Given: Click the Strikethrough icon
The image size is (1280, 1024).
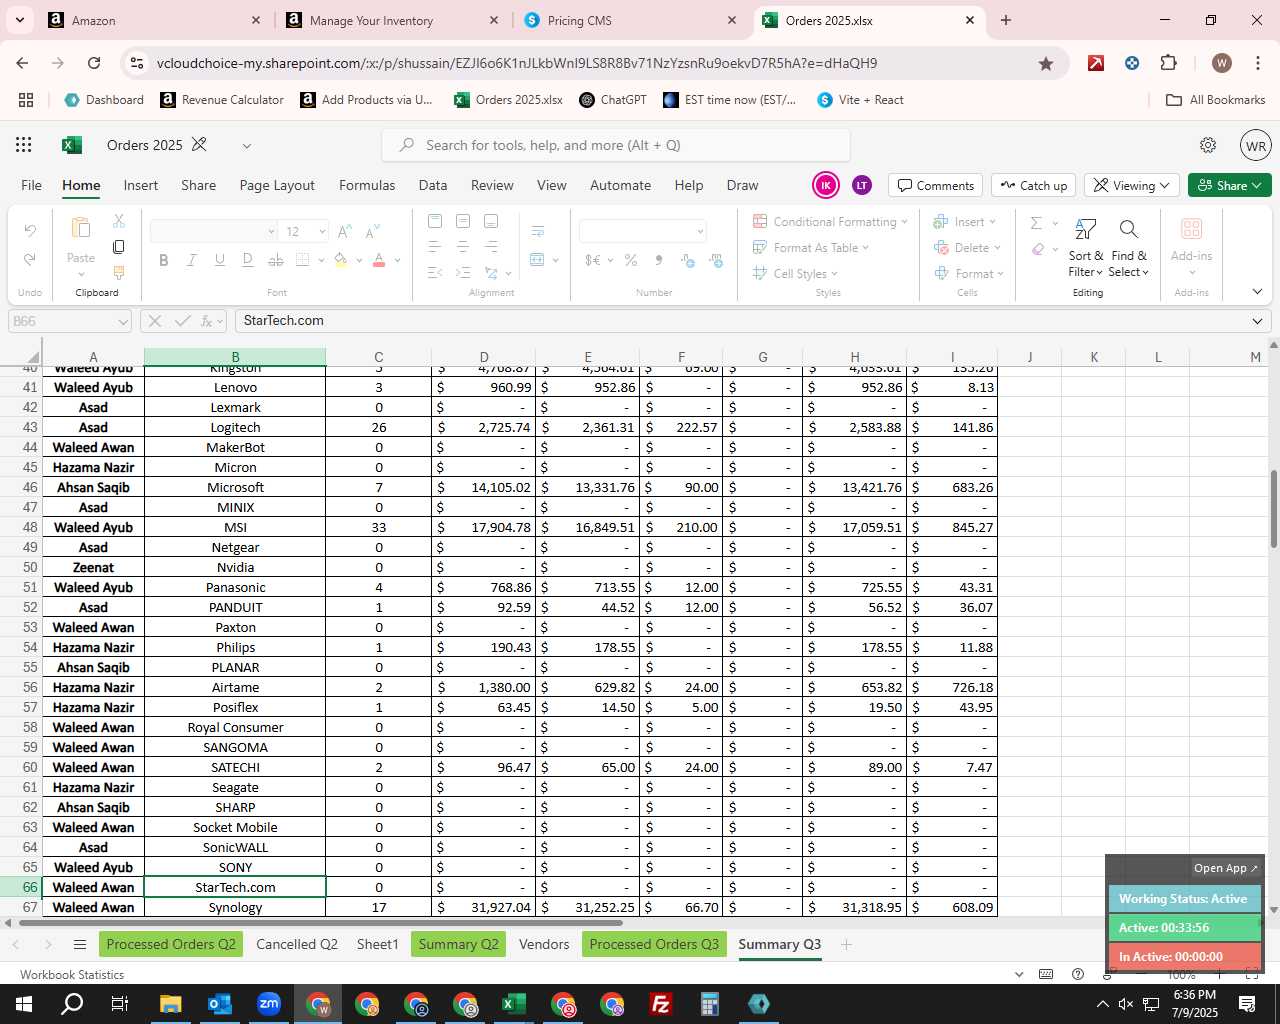Looking at the screenshot, I should 275,260.
